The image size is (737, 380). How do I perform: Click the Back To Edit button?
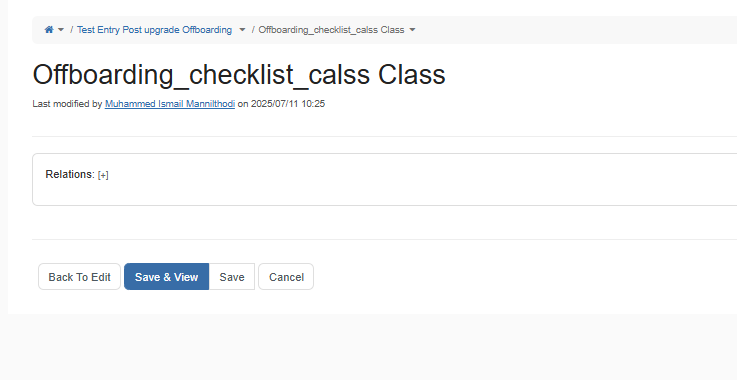[x=79, y=277]
